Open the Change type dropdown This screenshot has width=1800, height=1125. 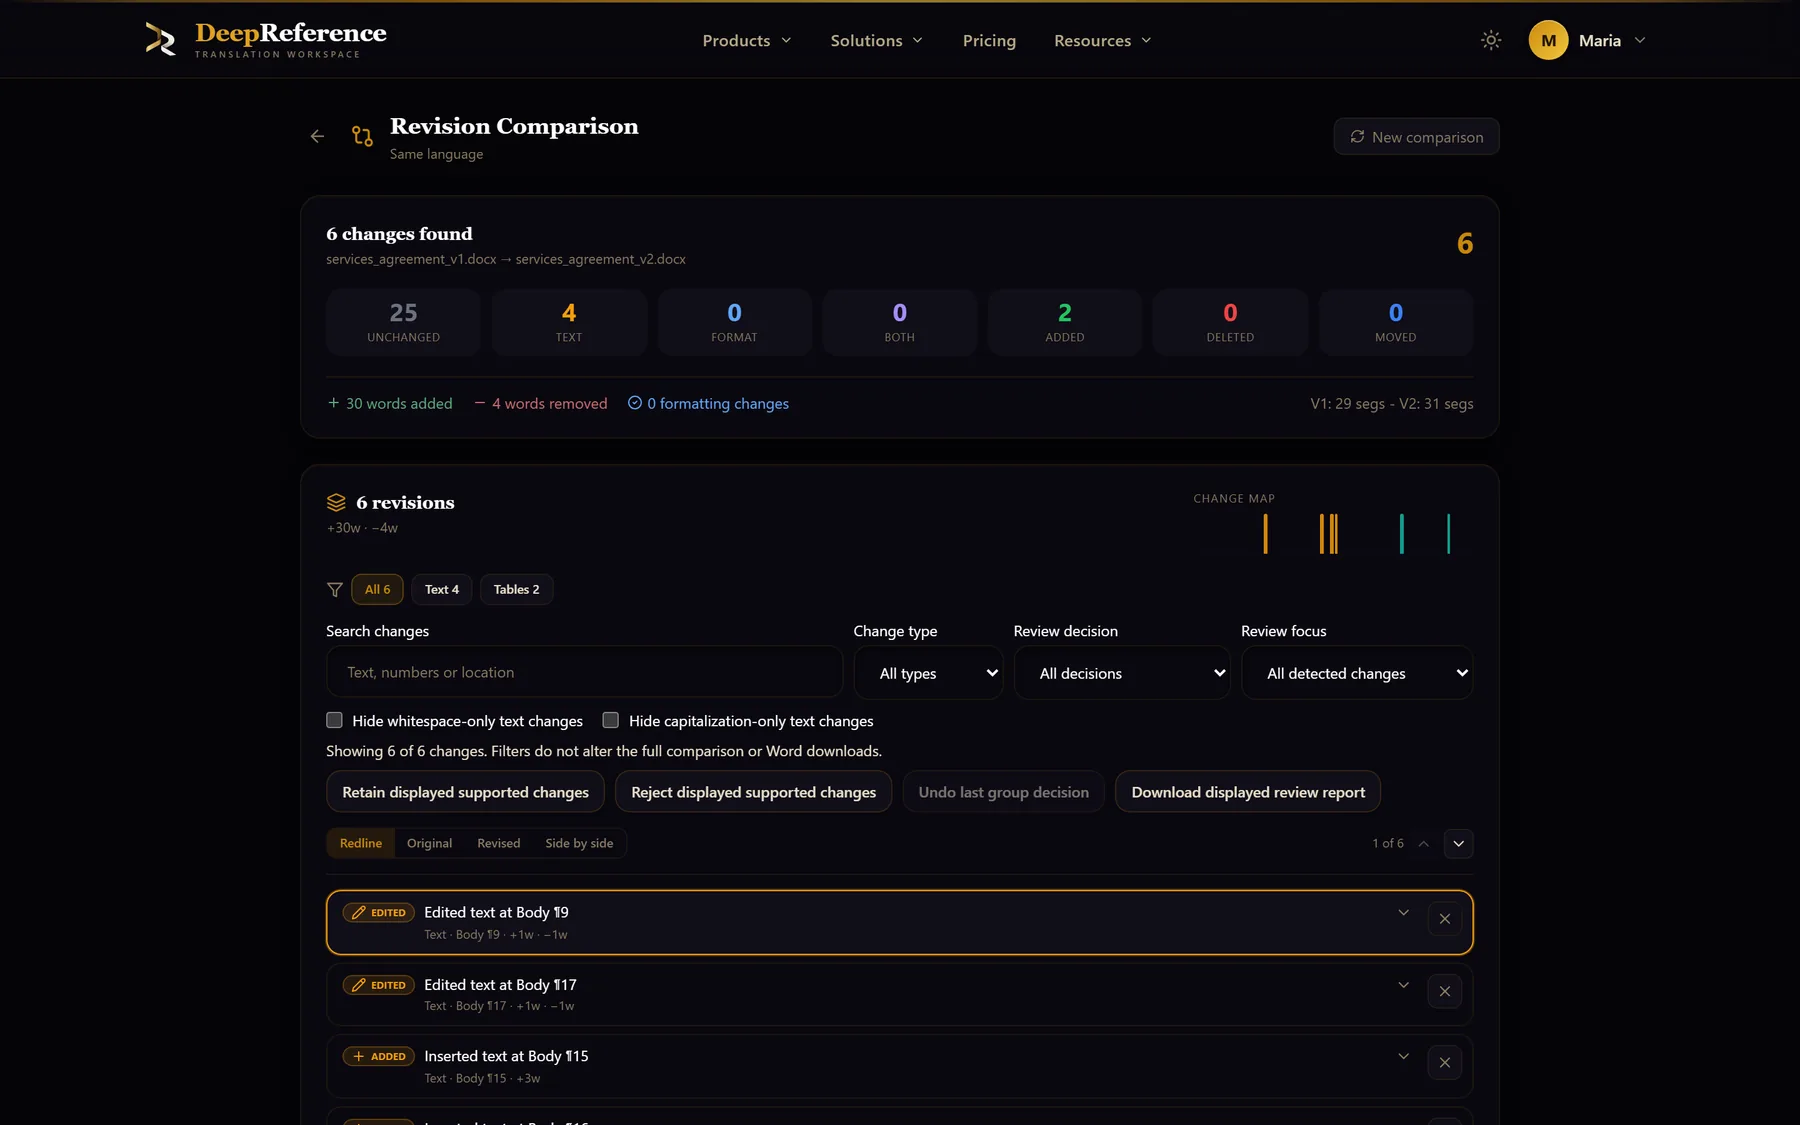(x=928, y=673)
